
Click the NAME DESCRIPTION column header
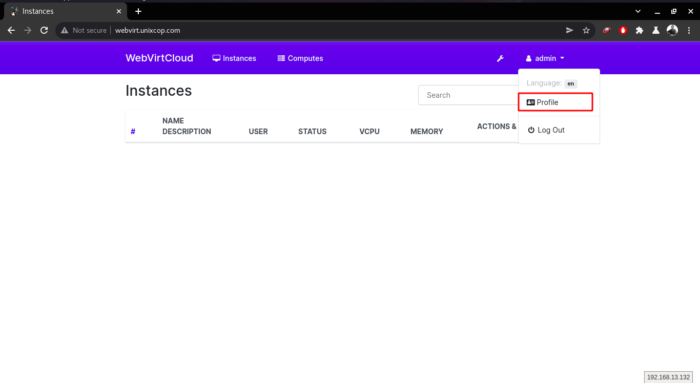[x=187, y=126]
